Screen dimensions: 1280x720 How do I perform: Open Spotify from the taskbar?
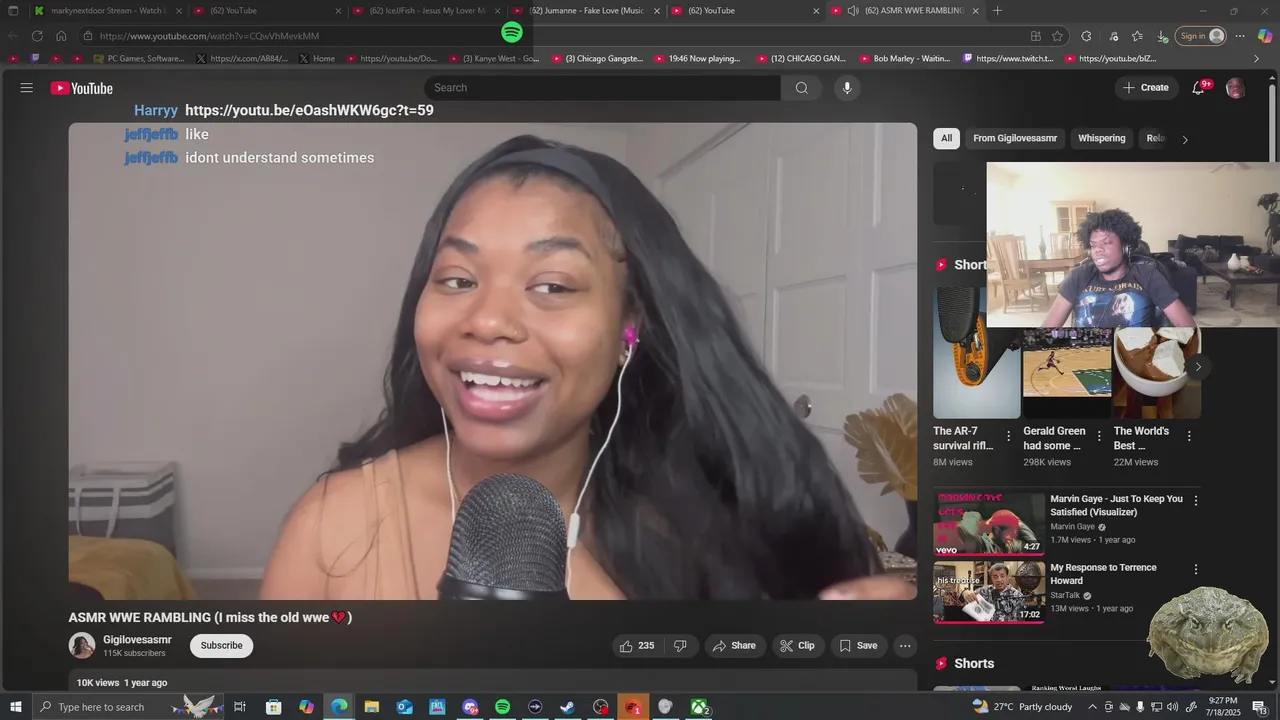pos(502,707)
